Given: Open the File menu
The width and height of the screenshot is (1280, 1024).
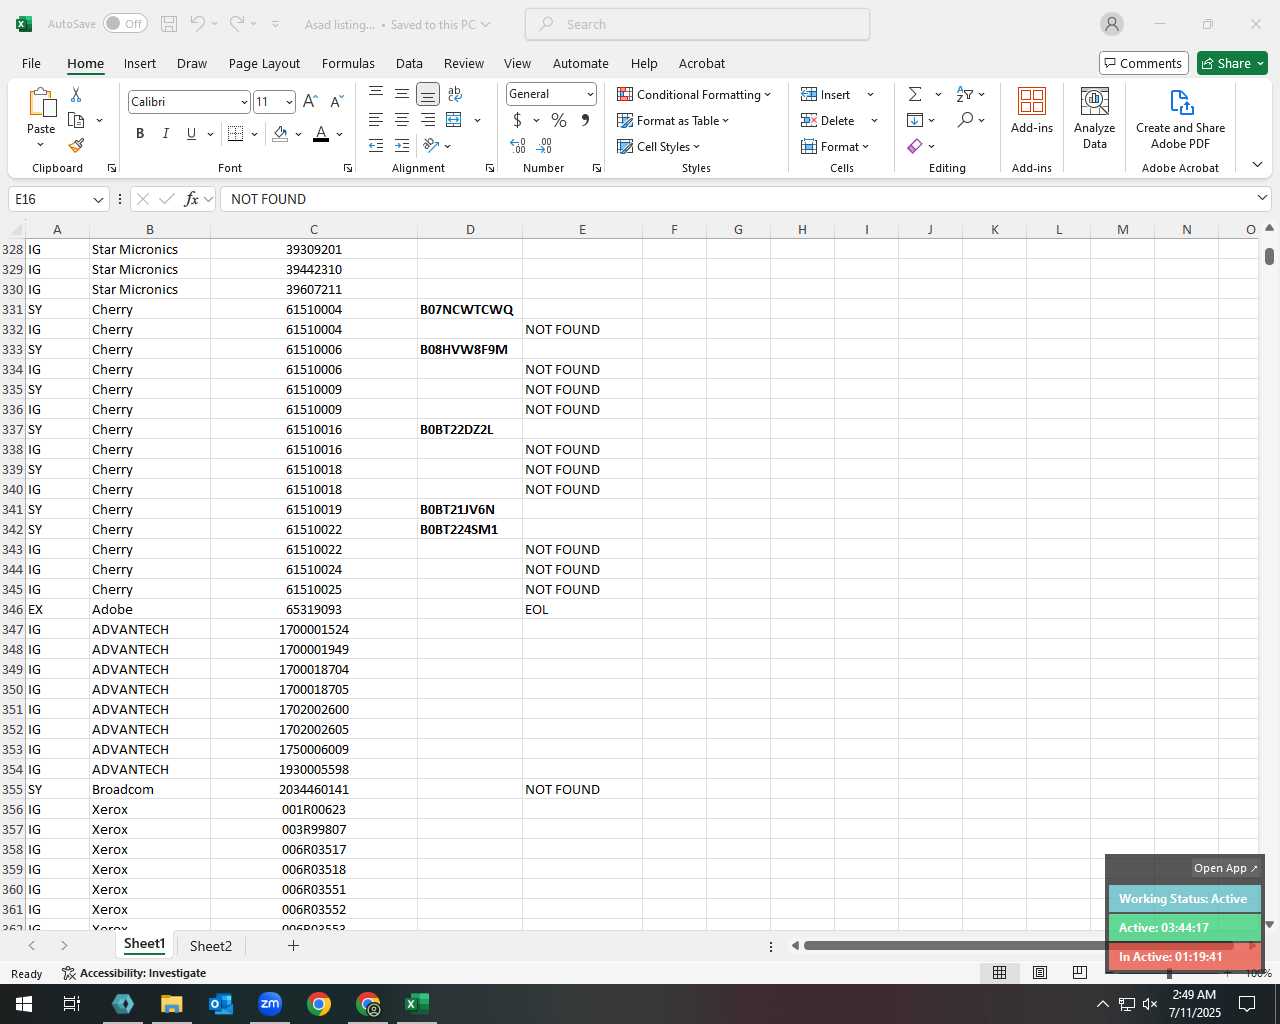Looking at the screenshot, I should (x=31, y=63).
